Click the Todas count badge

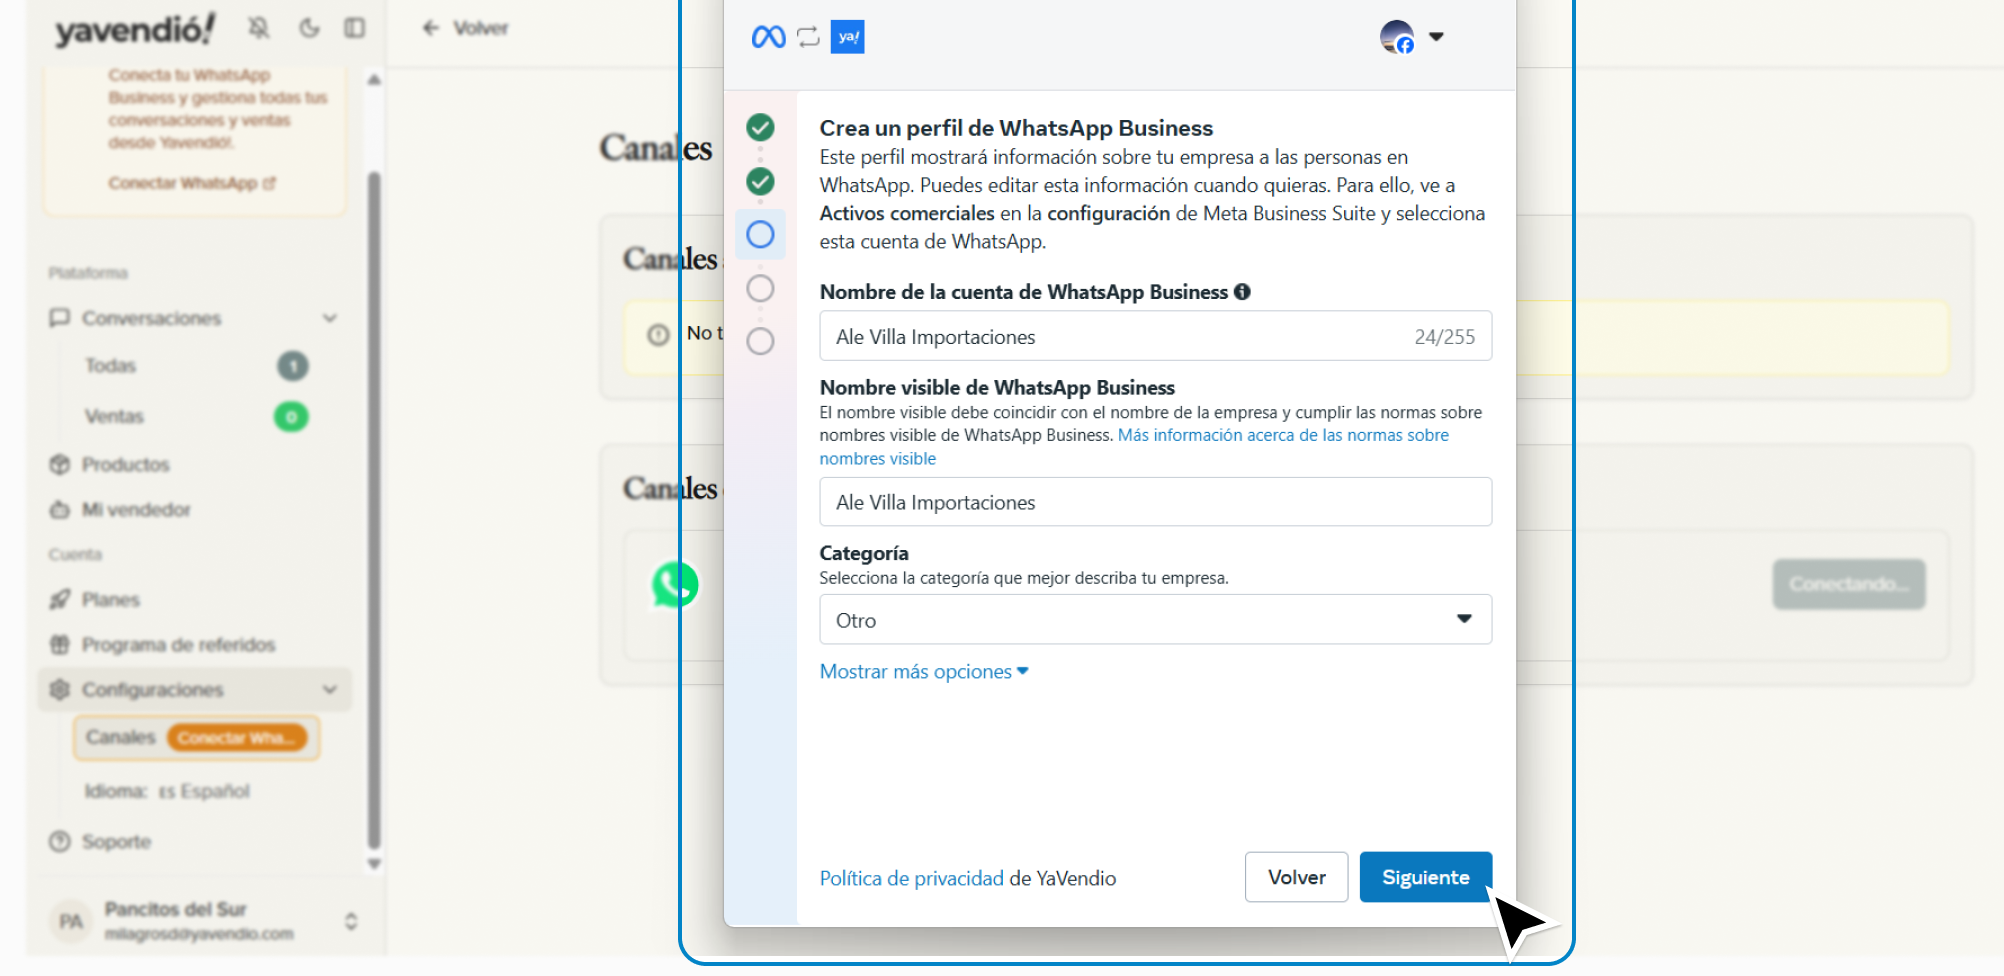click(x=293, y=366)
